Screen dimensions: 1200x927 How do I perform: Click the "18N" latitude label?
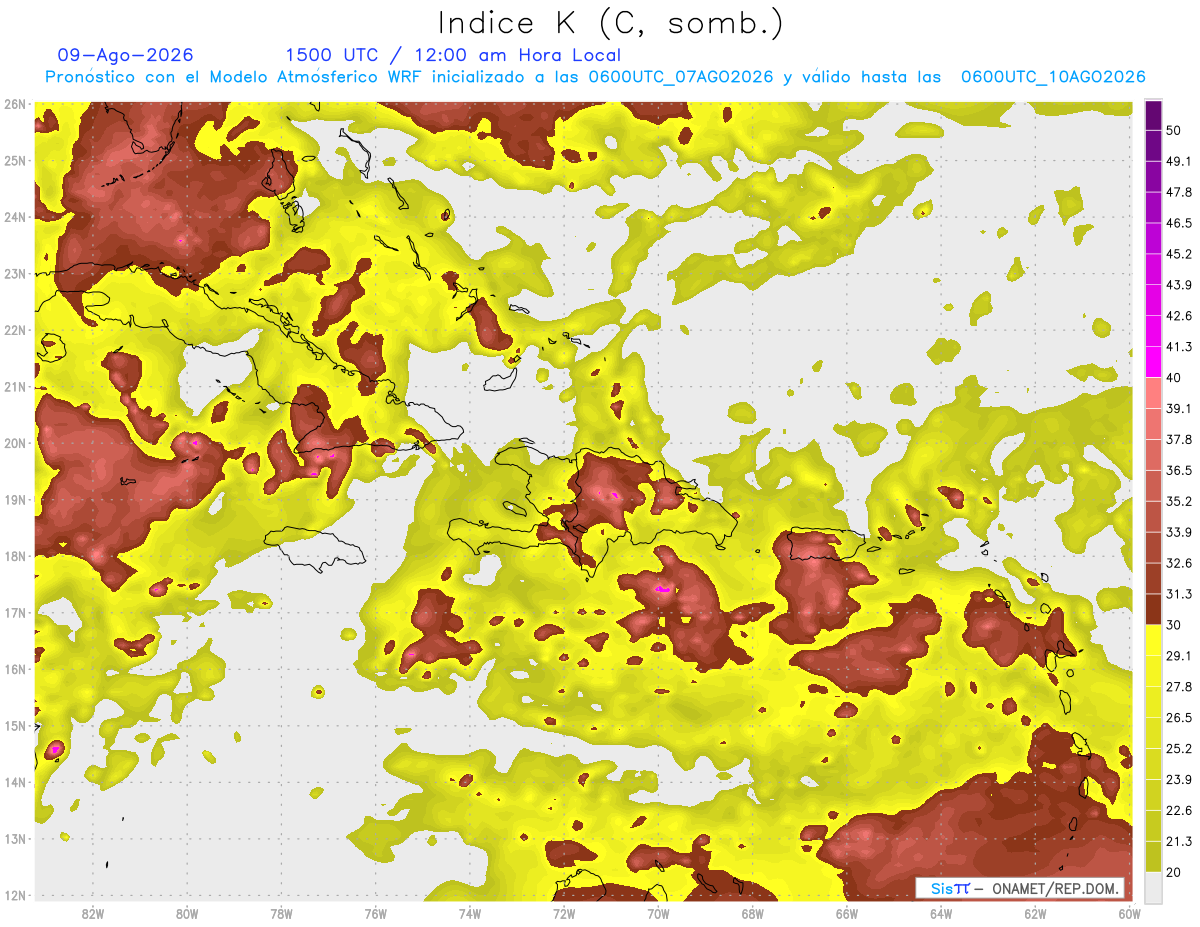point(15,556)
